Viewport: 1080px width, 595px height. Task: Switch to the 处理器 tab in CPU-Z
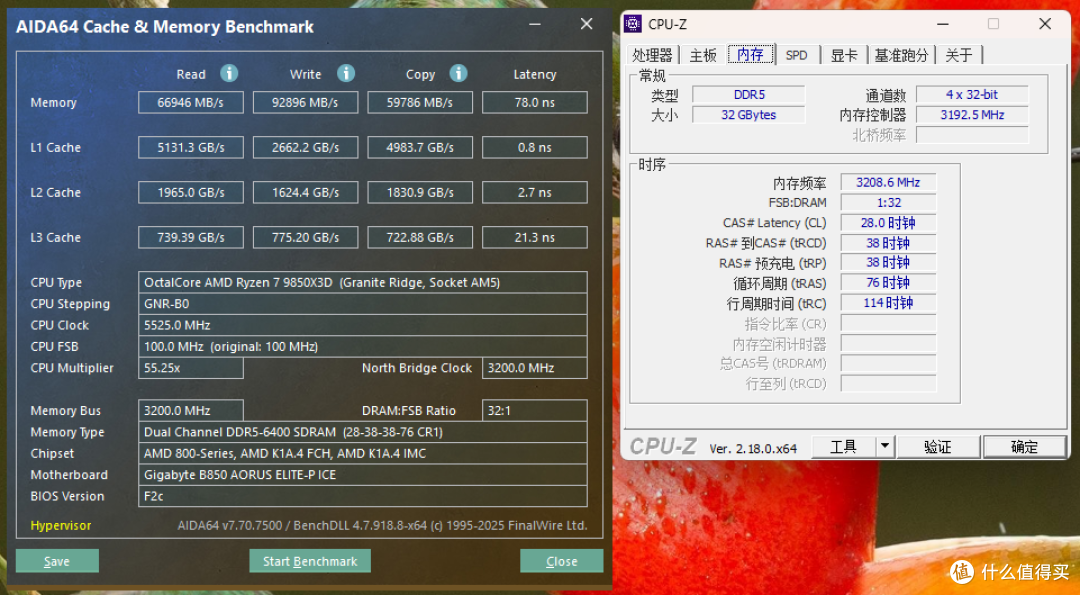click(652, 55)
